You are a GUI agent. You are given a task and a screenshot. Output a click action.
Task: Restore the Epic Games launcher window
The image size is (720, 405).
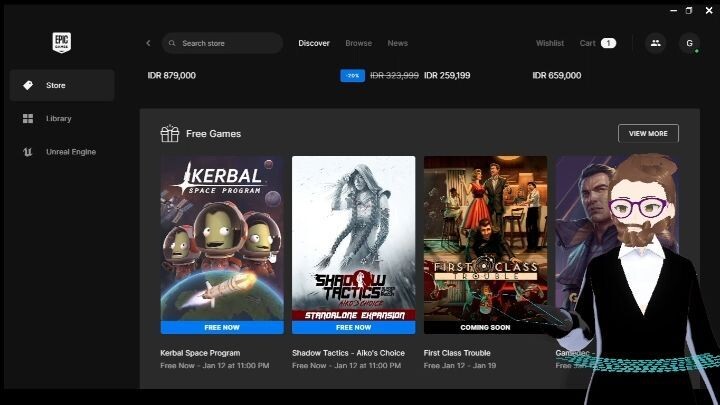click(689, 11)
